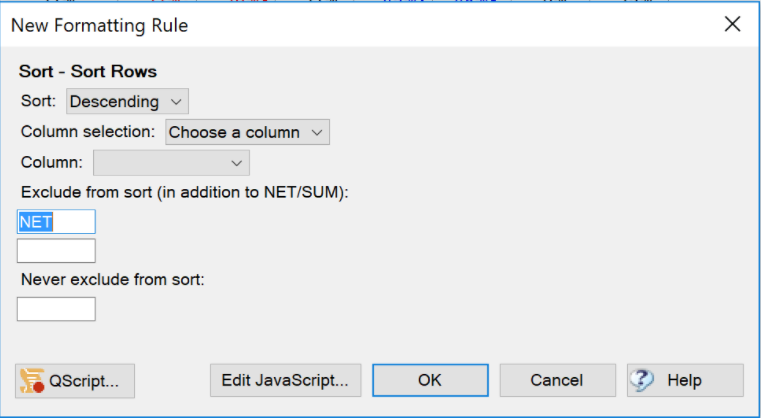Image resolution: width=761 pixels, height=418 pixels.
Task: Expand the Choose a column dropdown
Action: 247,132
